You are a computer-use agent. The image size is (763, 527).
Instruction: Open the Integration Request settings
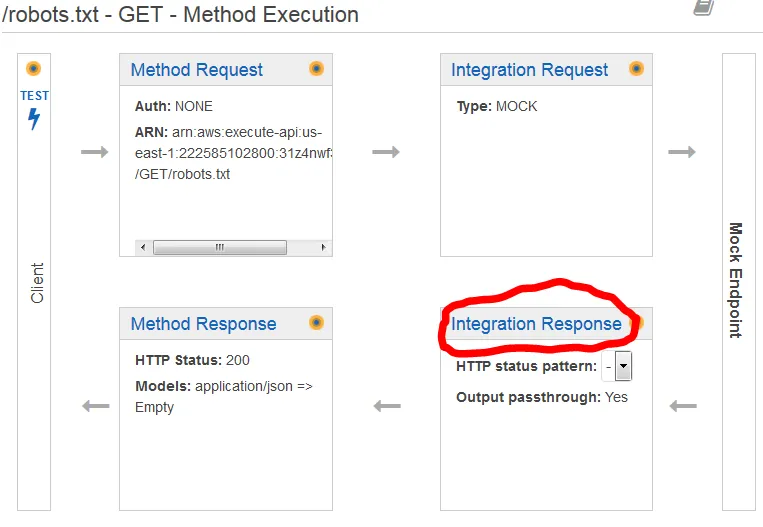click(529, 70)
